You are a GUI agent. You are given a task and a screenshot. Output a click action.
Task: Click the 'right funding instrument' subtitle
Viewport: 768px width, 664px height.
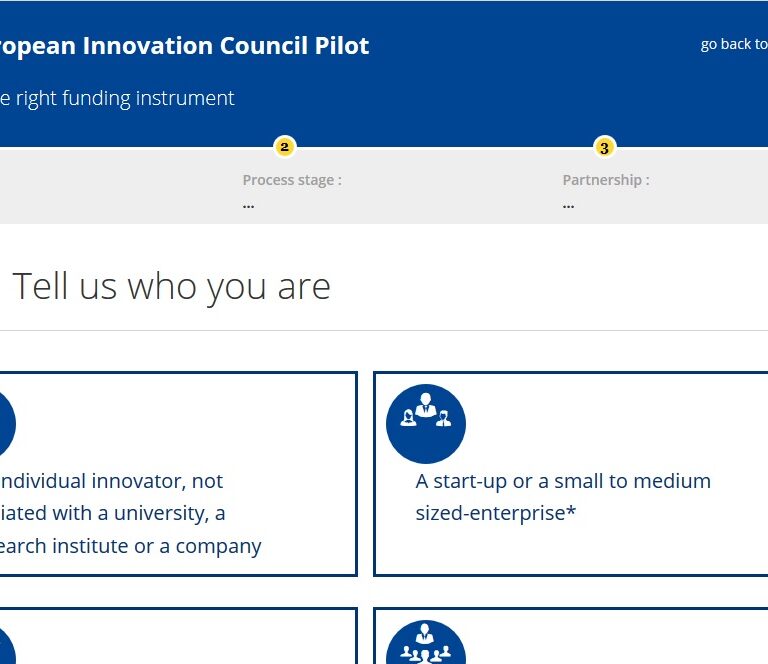pos(118,98)
